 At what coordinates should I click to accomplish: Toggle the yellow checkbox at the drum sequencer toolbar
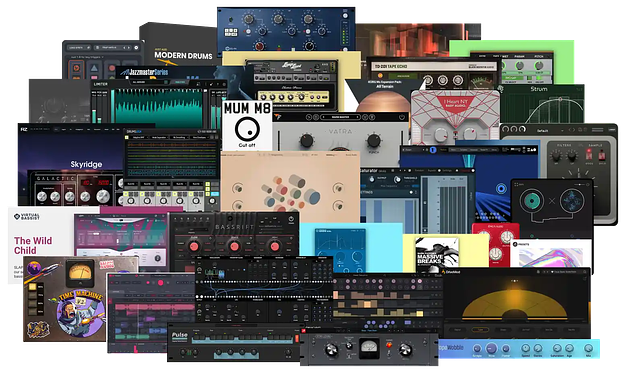(x=127, y=137)
